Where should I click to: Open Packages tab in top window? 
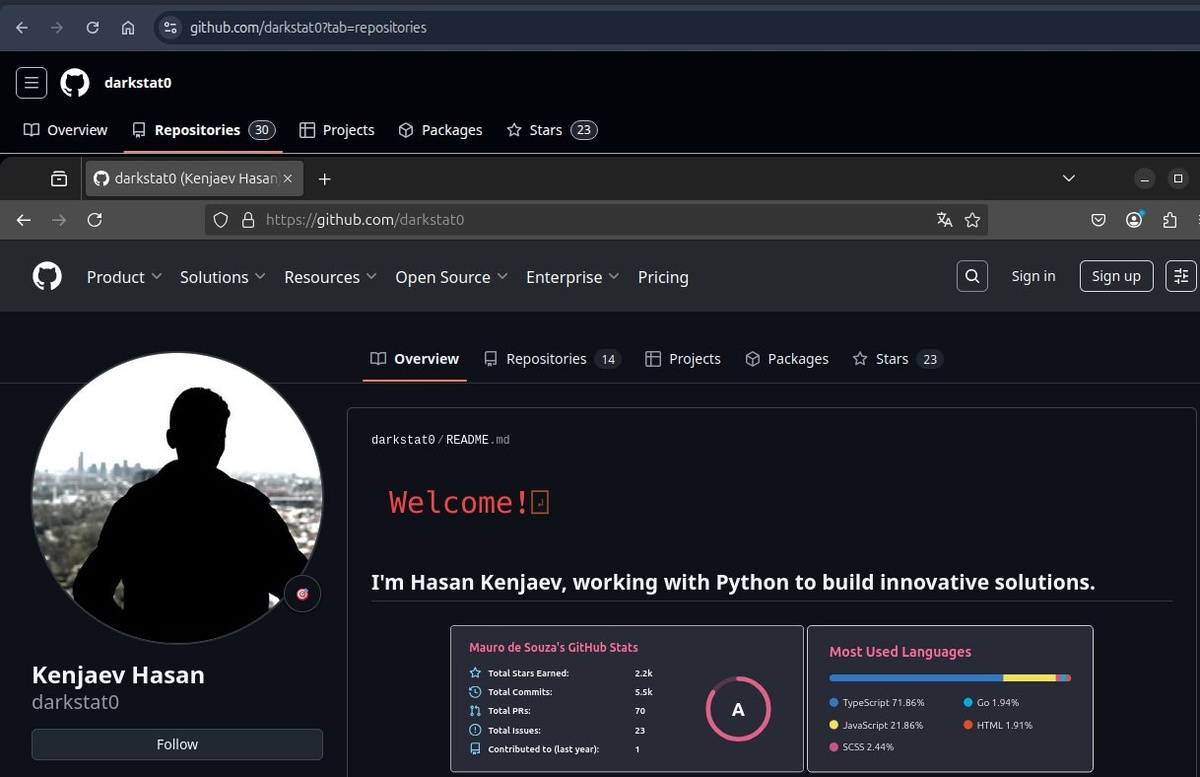[x=440, y=130]
